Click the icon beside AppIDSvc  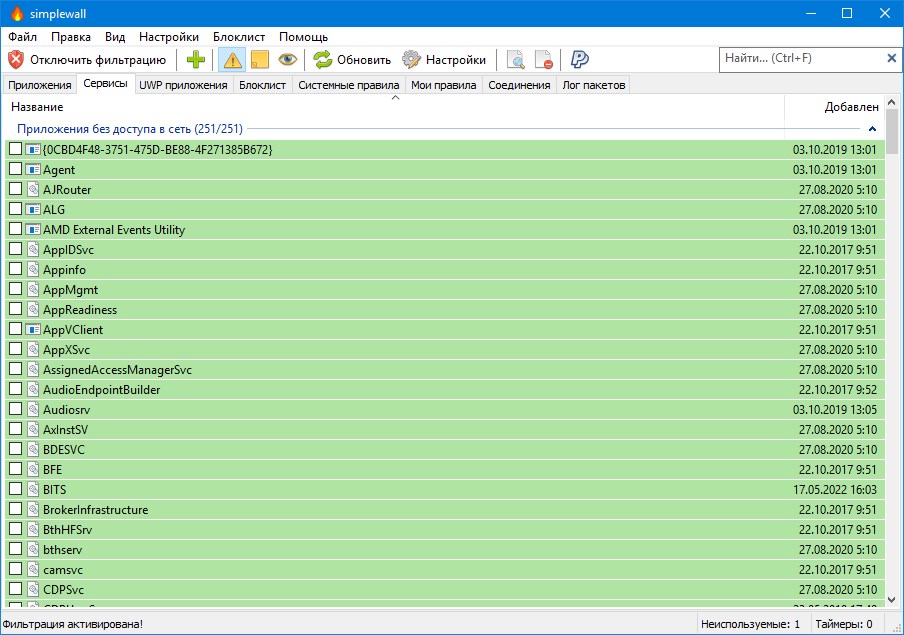pos(33,249)
